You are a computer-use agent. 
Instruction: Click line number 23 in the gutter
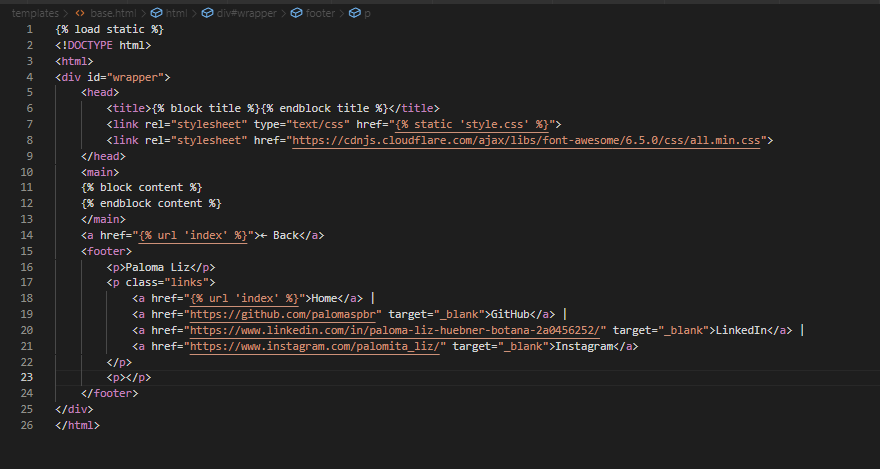(27, 377)
